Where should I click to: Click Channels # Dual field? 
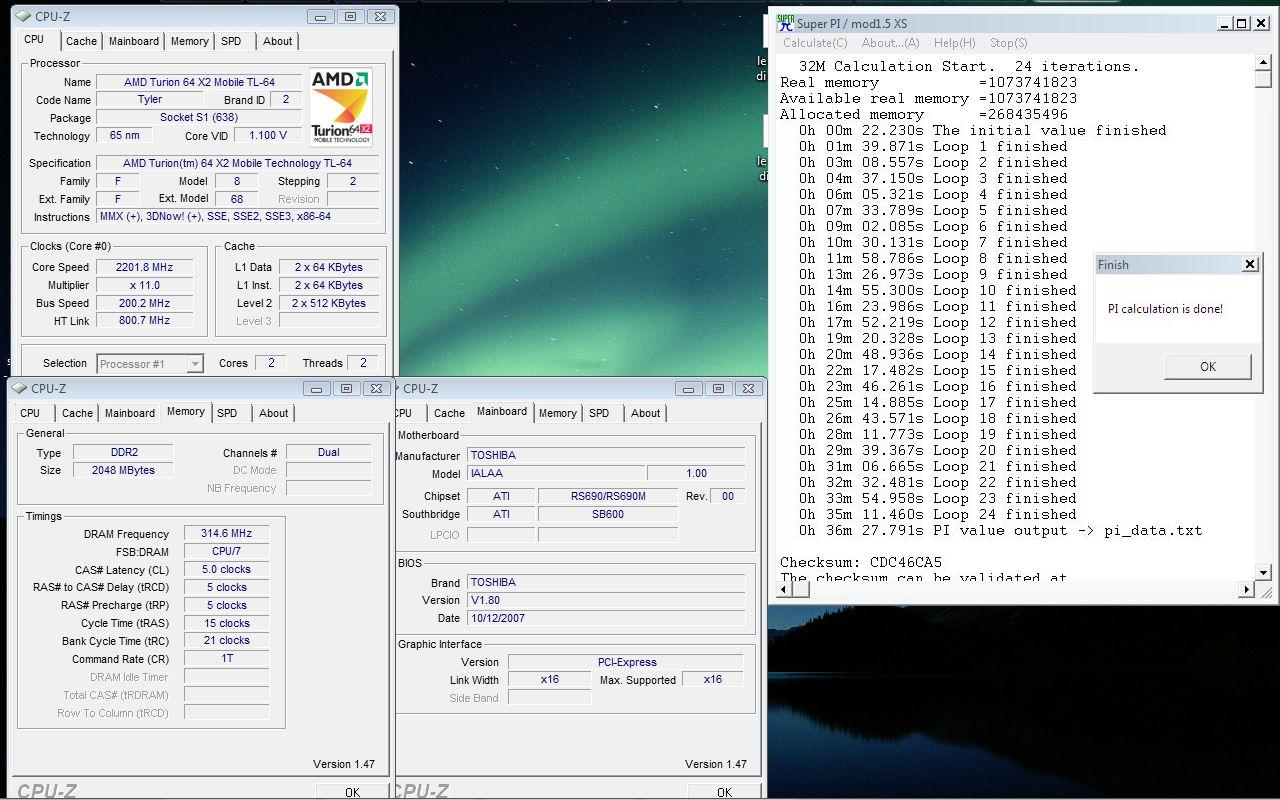[329, 453]
